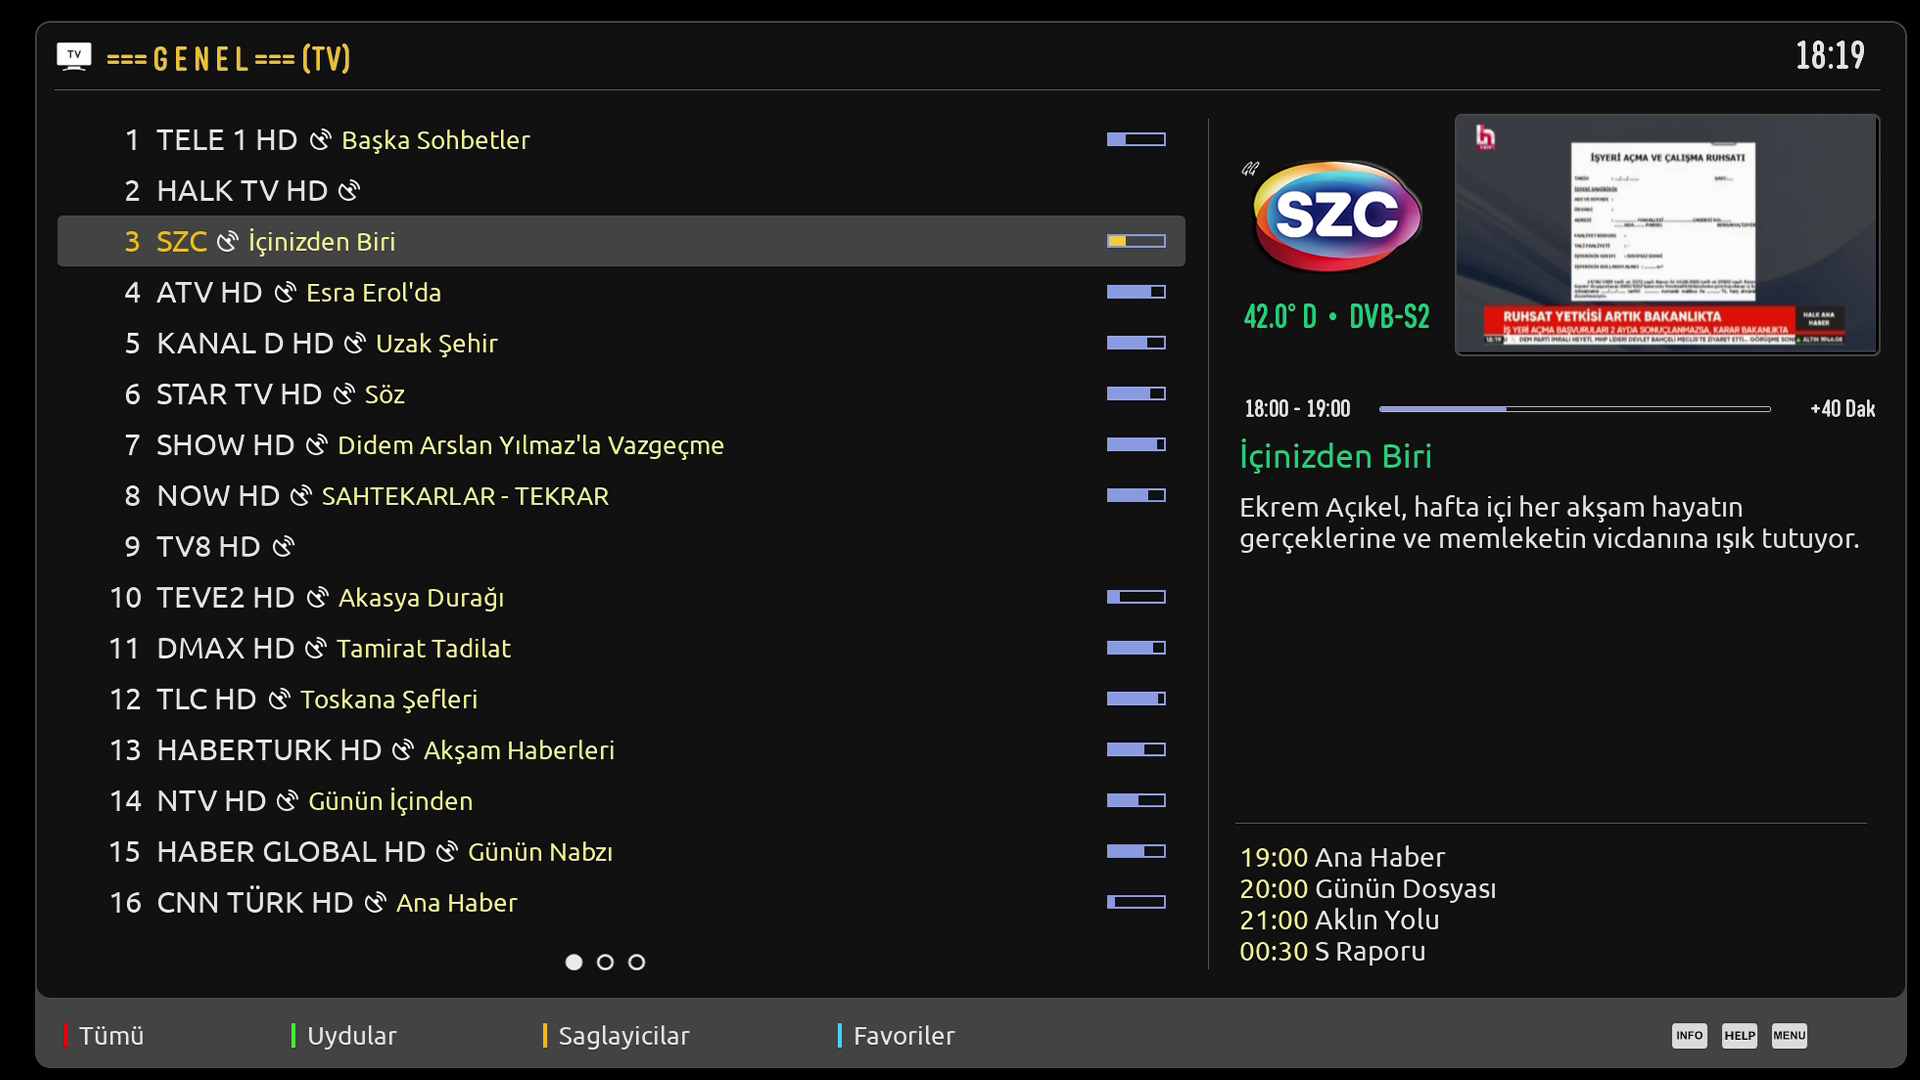This screenshot has width=1920, height=1080.
Task: Select channel 4 ATV HD
Action: [621, 293]
